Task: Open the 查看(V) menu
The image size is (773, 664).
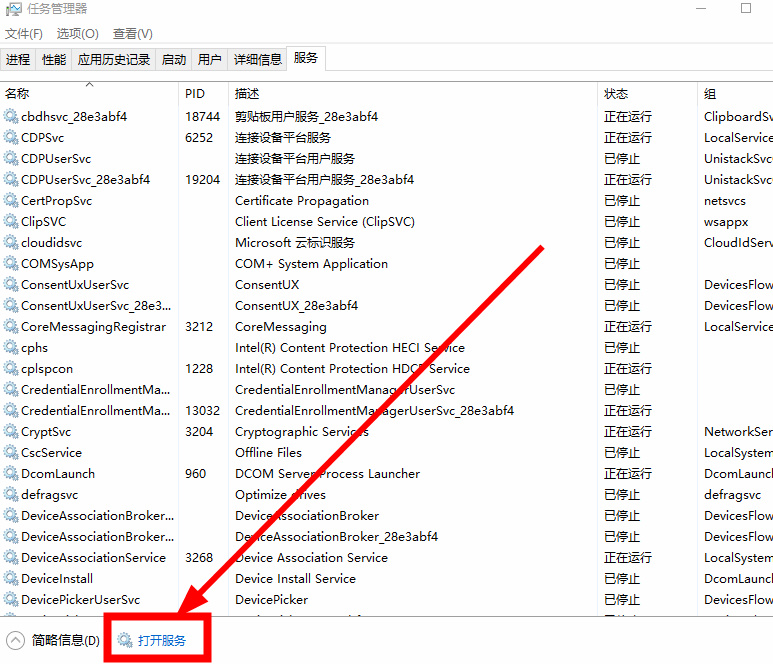Action: (132, 34)
